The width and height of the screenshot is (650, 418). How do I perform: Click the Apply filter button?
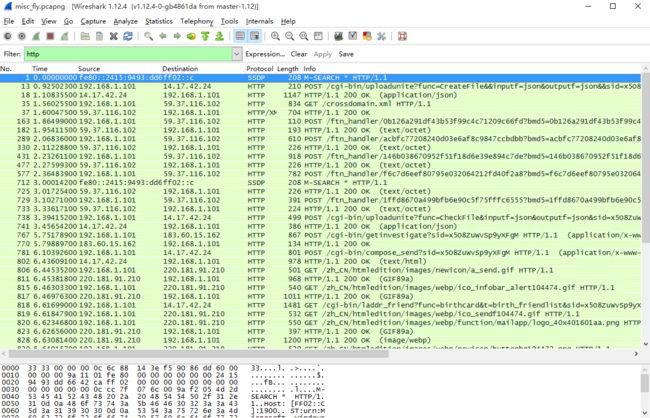pyautogui.click(x=323, y=54)
